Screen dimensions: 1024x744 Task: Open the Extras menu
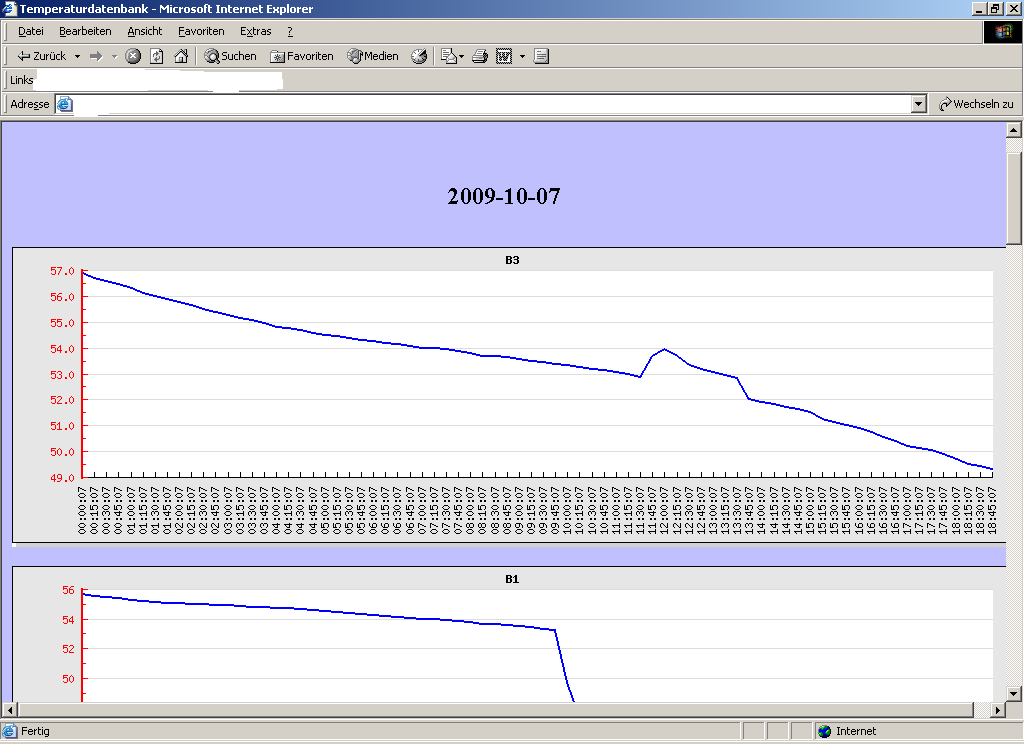pyautogui.click(x=255, y=31)
